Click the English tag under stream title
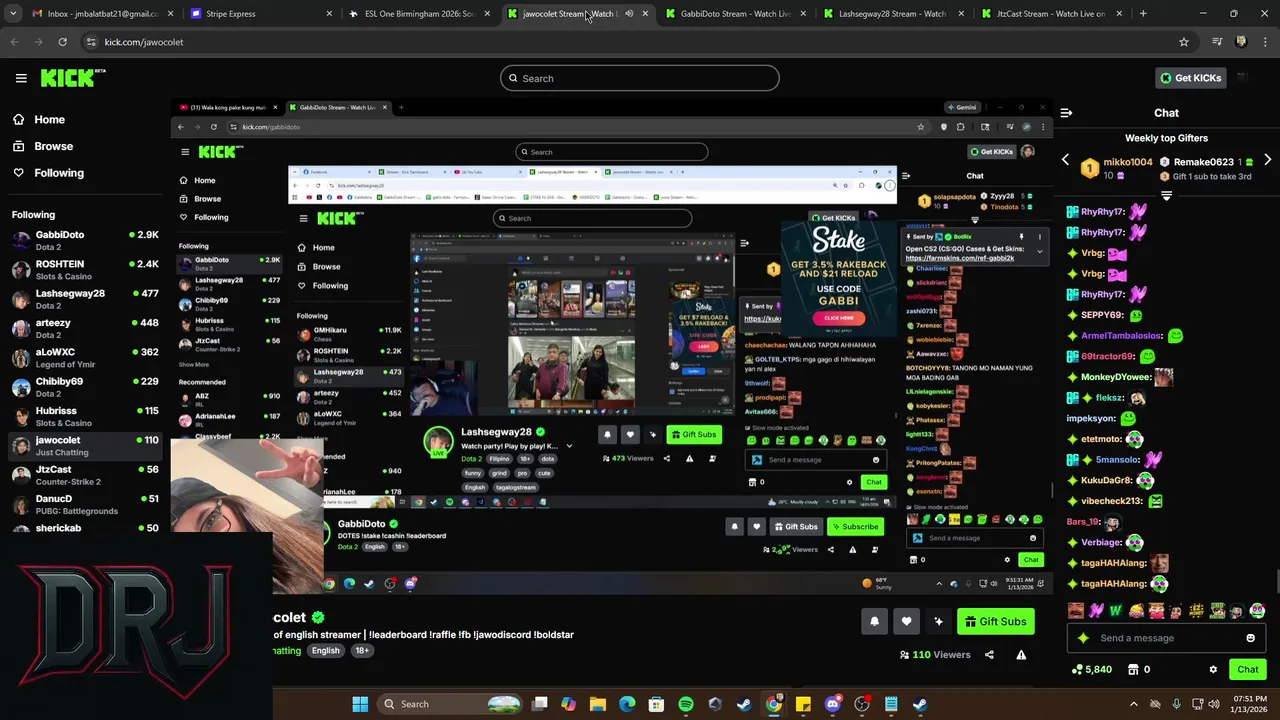 [325, 650]
